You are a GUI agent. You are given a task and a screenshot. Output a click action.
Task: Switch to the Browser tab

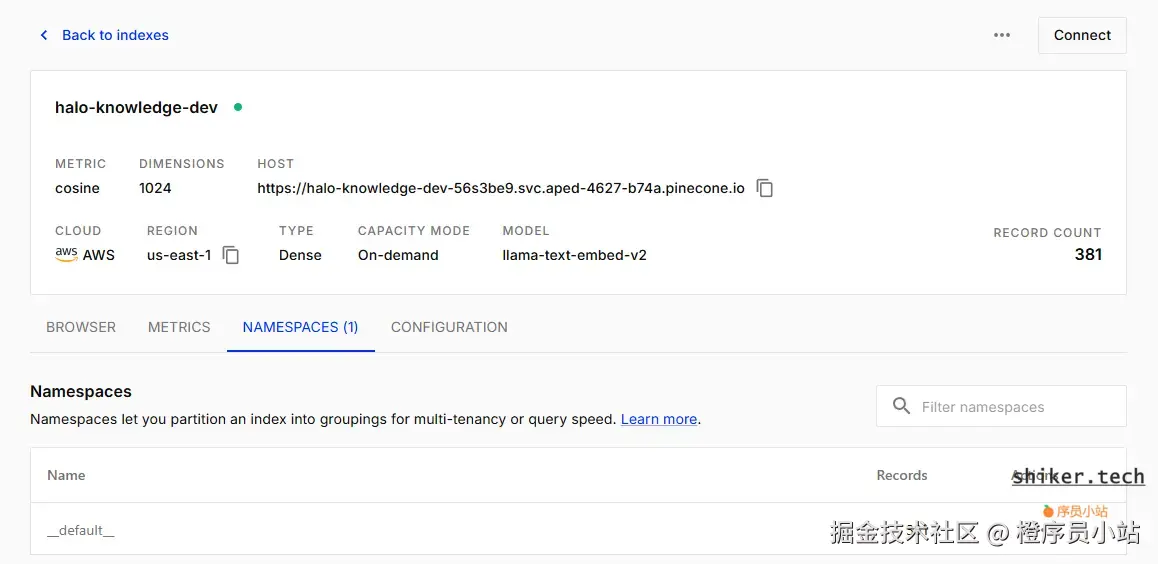tap(81, 327)
